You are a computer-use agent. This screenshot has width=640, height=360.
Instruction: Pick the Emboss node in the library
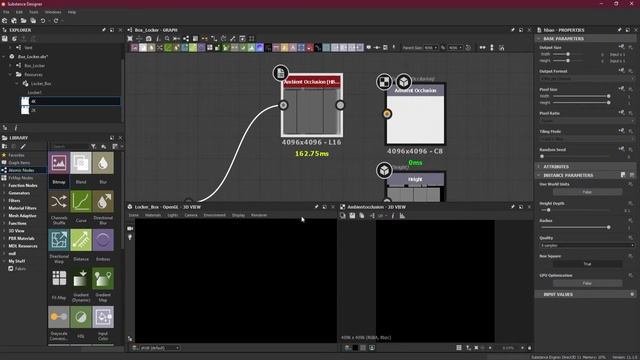click(x=103, y=240)
